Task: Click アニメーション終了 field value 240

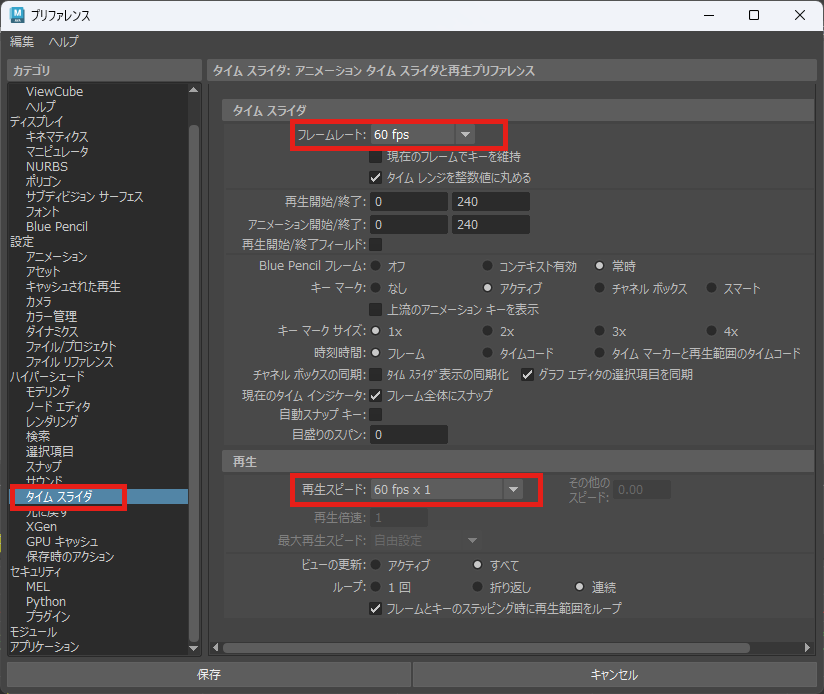Action: [x=491, y=225]
